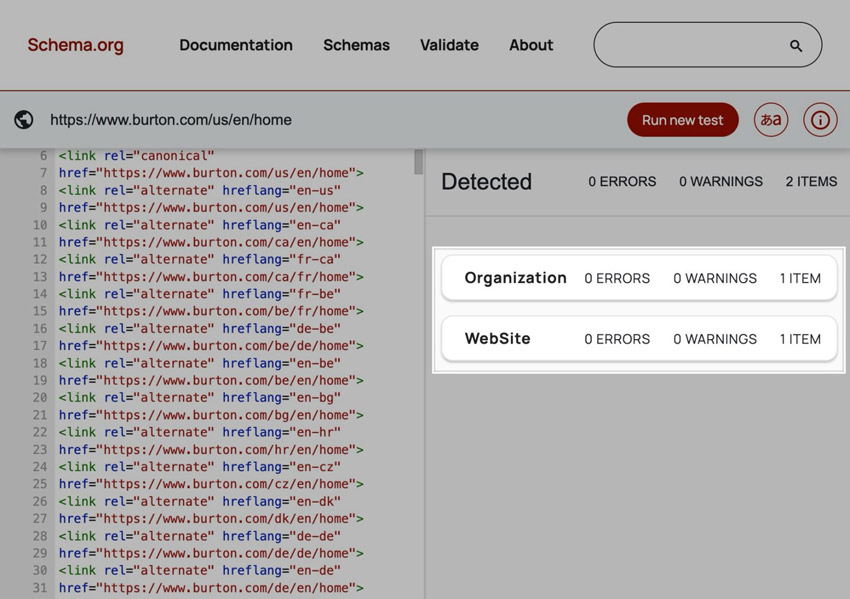Click the search magnifier icon

[795, 46]
